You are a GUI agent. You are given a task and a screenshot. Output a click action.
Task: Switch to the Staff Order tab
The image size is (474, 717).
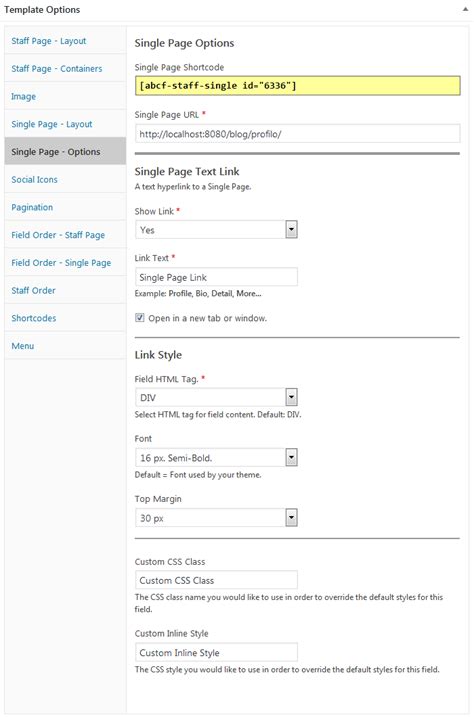pyautogui.click(x=65, y=290)
